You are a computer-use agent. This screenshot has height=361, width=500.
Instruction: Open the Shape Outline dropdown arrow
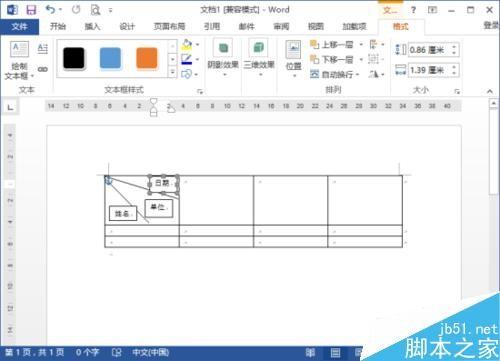coord(198,59)
